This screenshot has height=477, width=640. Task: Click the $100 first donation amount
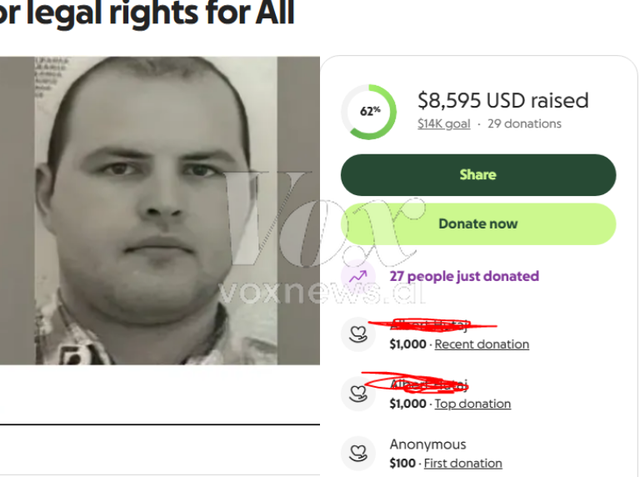click(x=402, y=463)
